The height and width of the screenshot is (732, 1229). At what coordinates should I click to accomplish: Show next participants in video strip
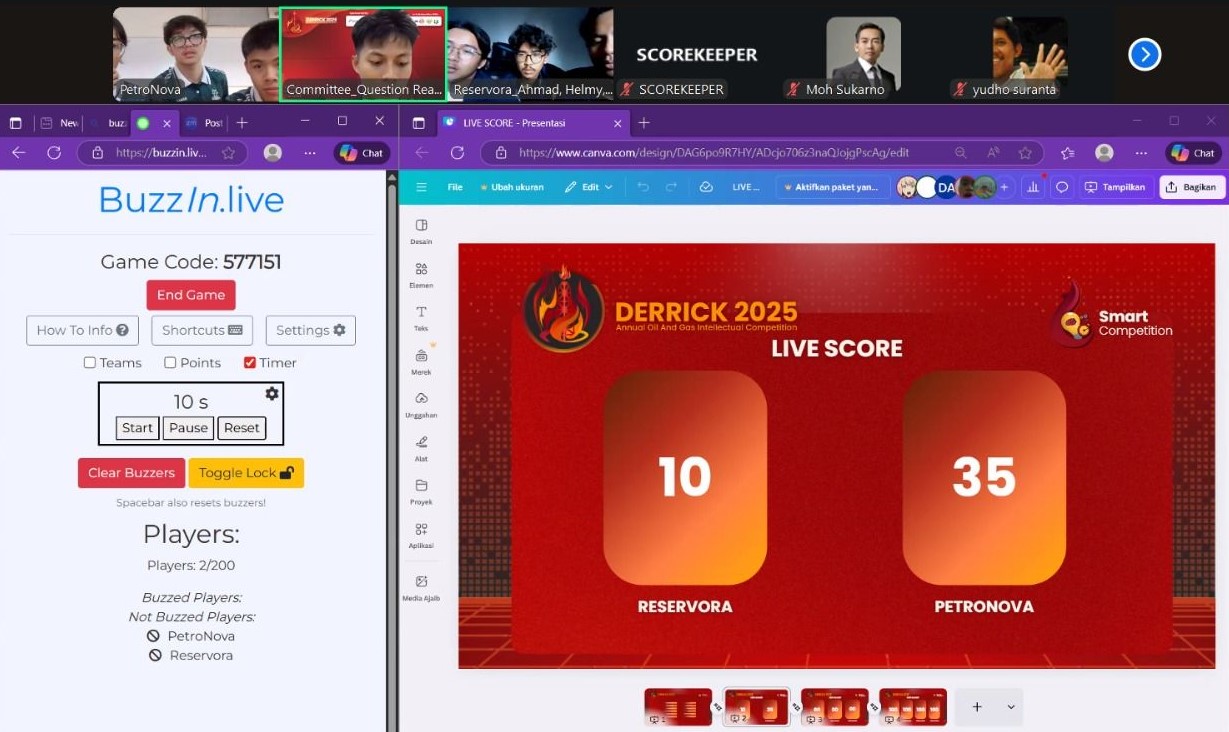pyautogui.click(x=1144, y=54)
